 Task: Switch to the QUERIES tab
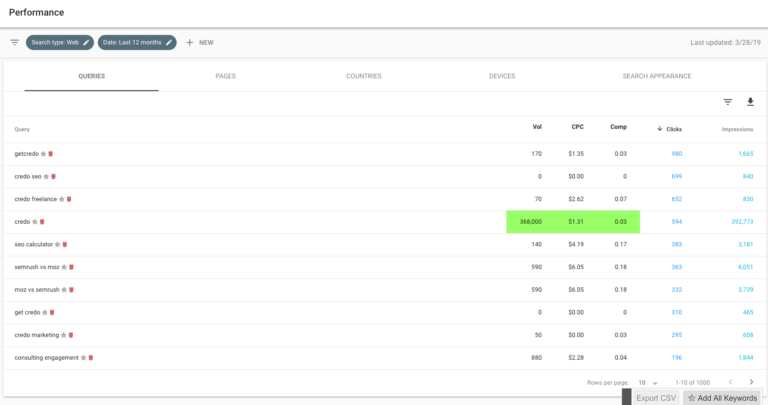tap(92, 76)
